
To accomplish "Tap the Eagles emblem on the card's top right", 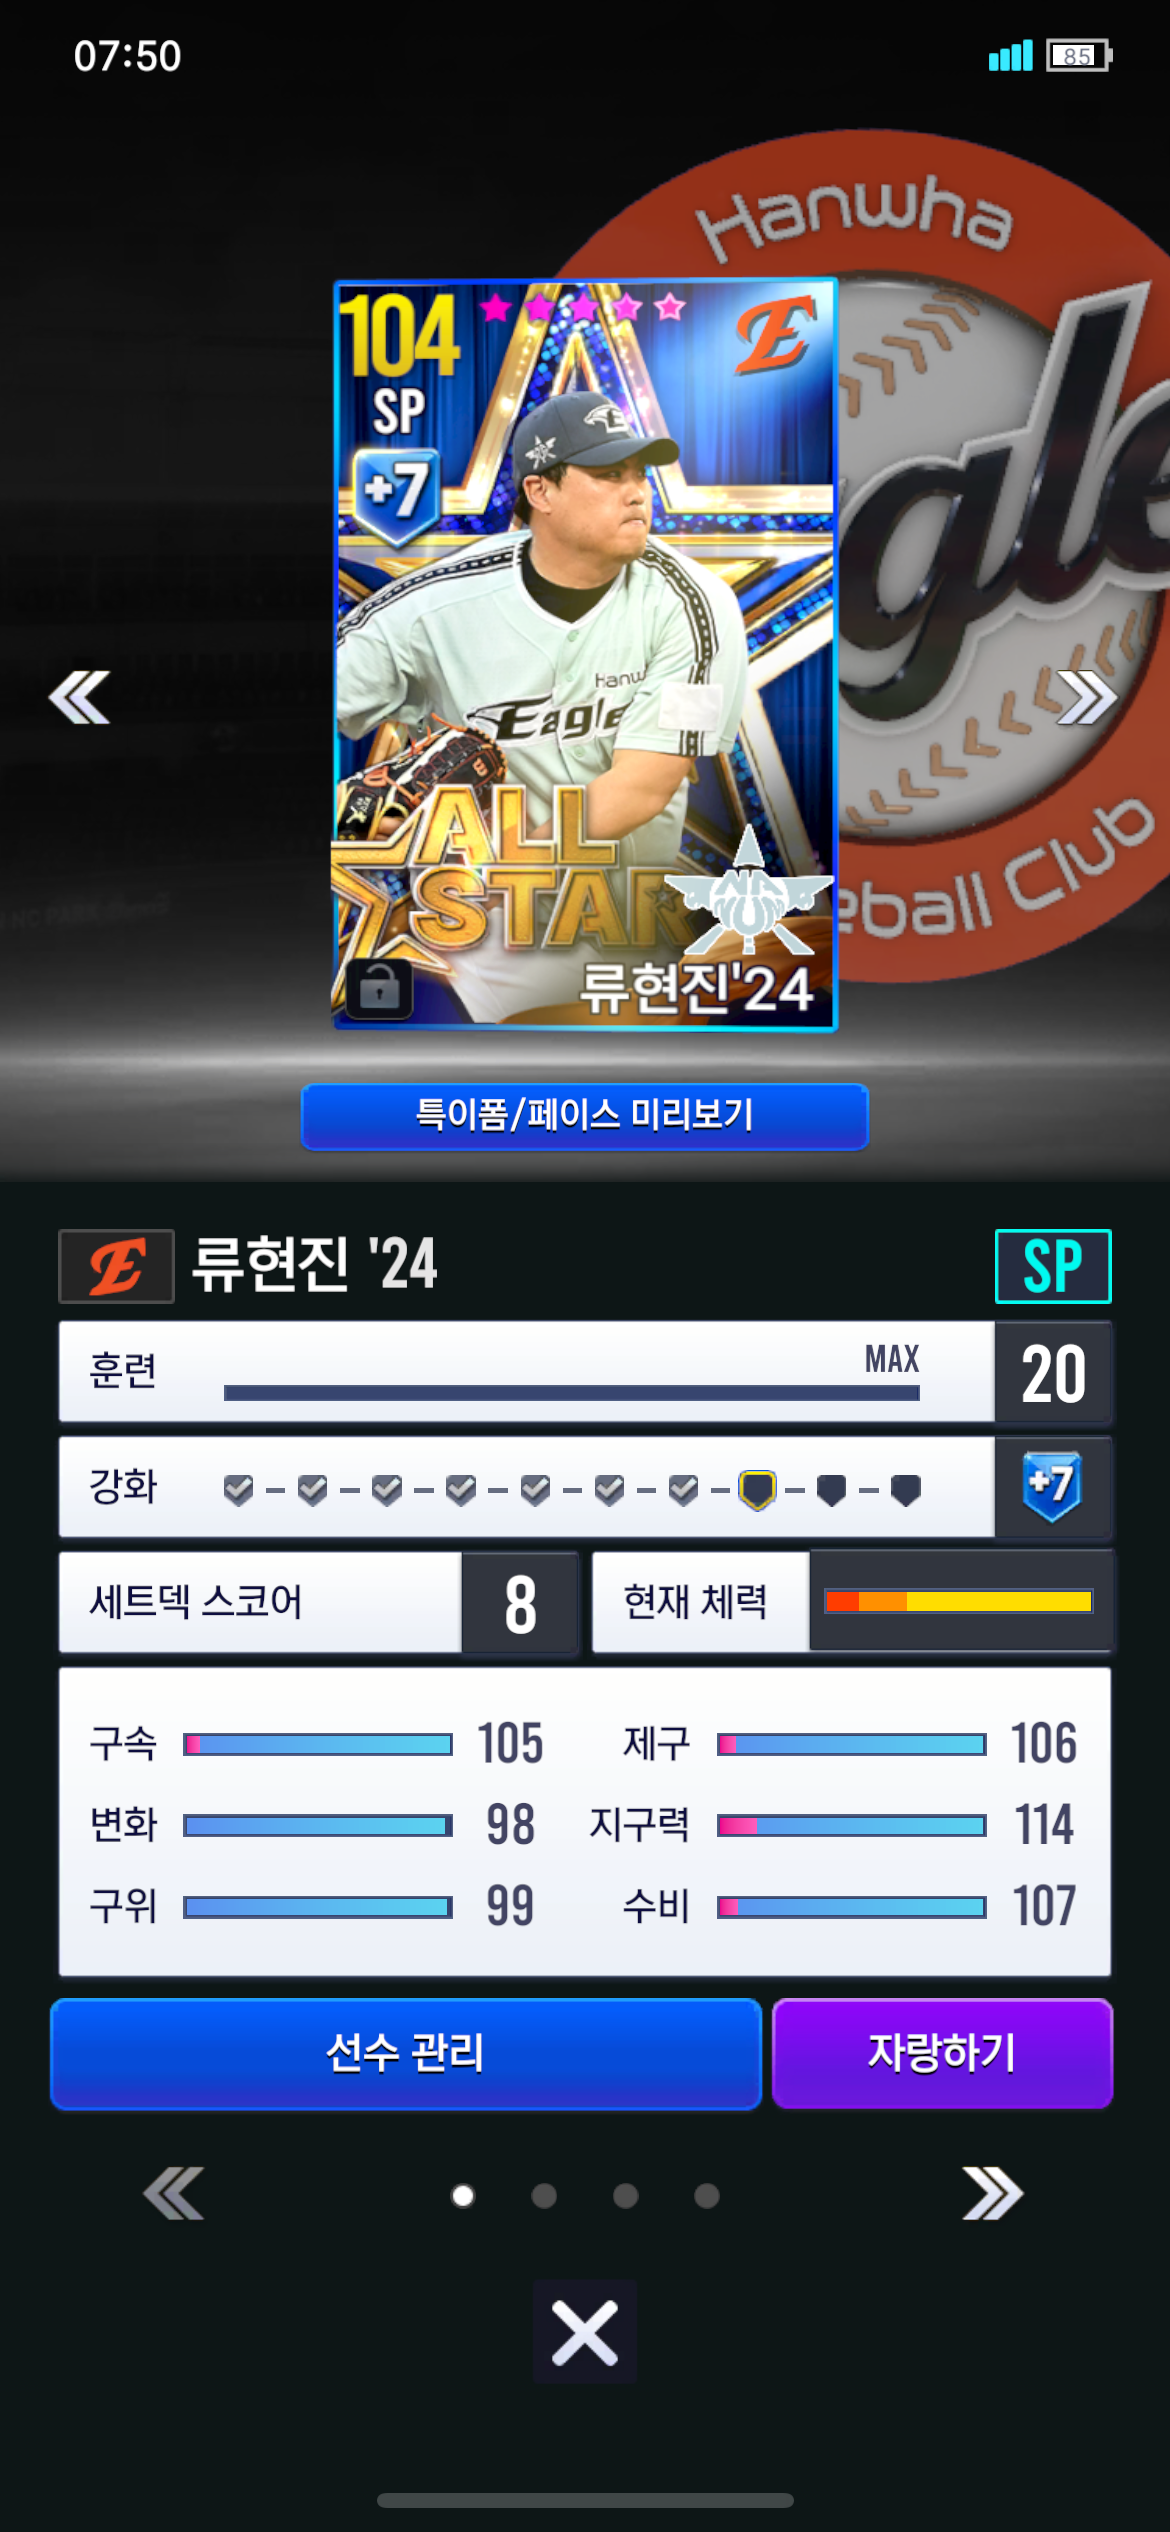I will (775, 337).
